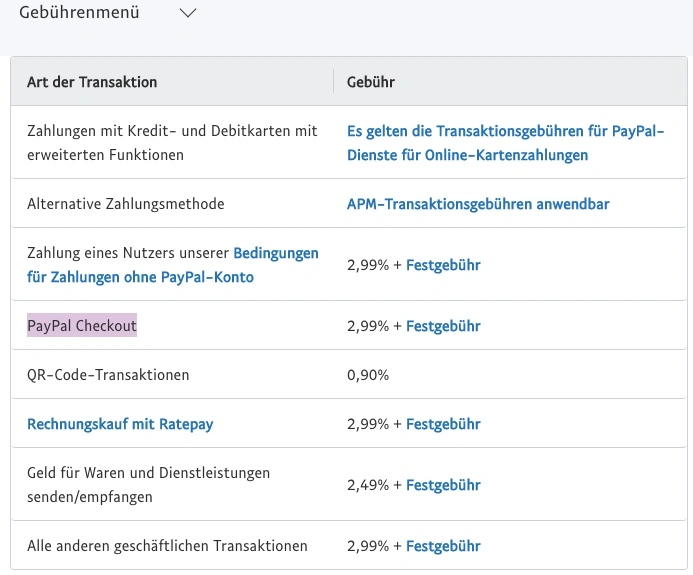Image resolution: width=693 pixels, height=575 pixels.
Task: Select 'Alle anderen geschäftlichen Transaktionen' row label
Action: (x=167, y=546)
